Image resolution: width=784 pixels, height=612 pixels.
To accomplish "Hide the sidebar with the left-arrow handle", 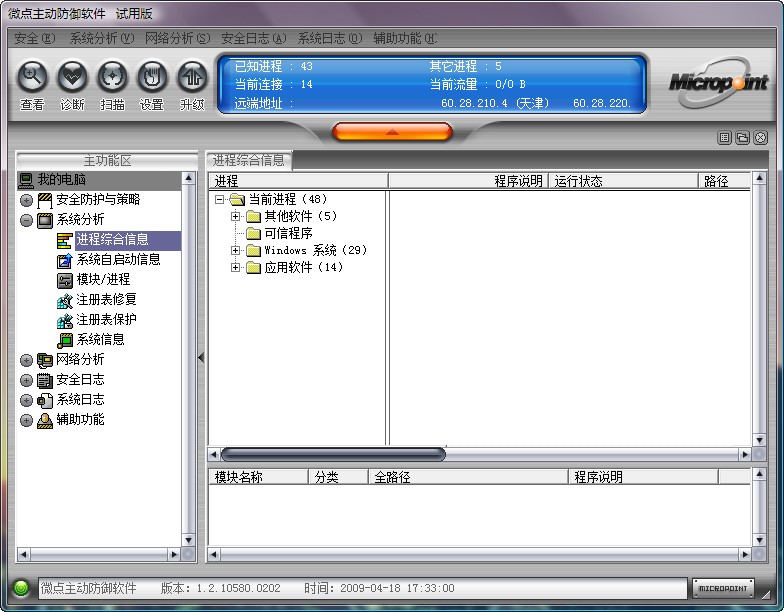I will (201, 358).
